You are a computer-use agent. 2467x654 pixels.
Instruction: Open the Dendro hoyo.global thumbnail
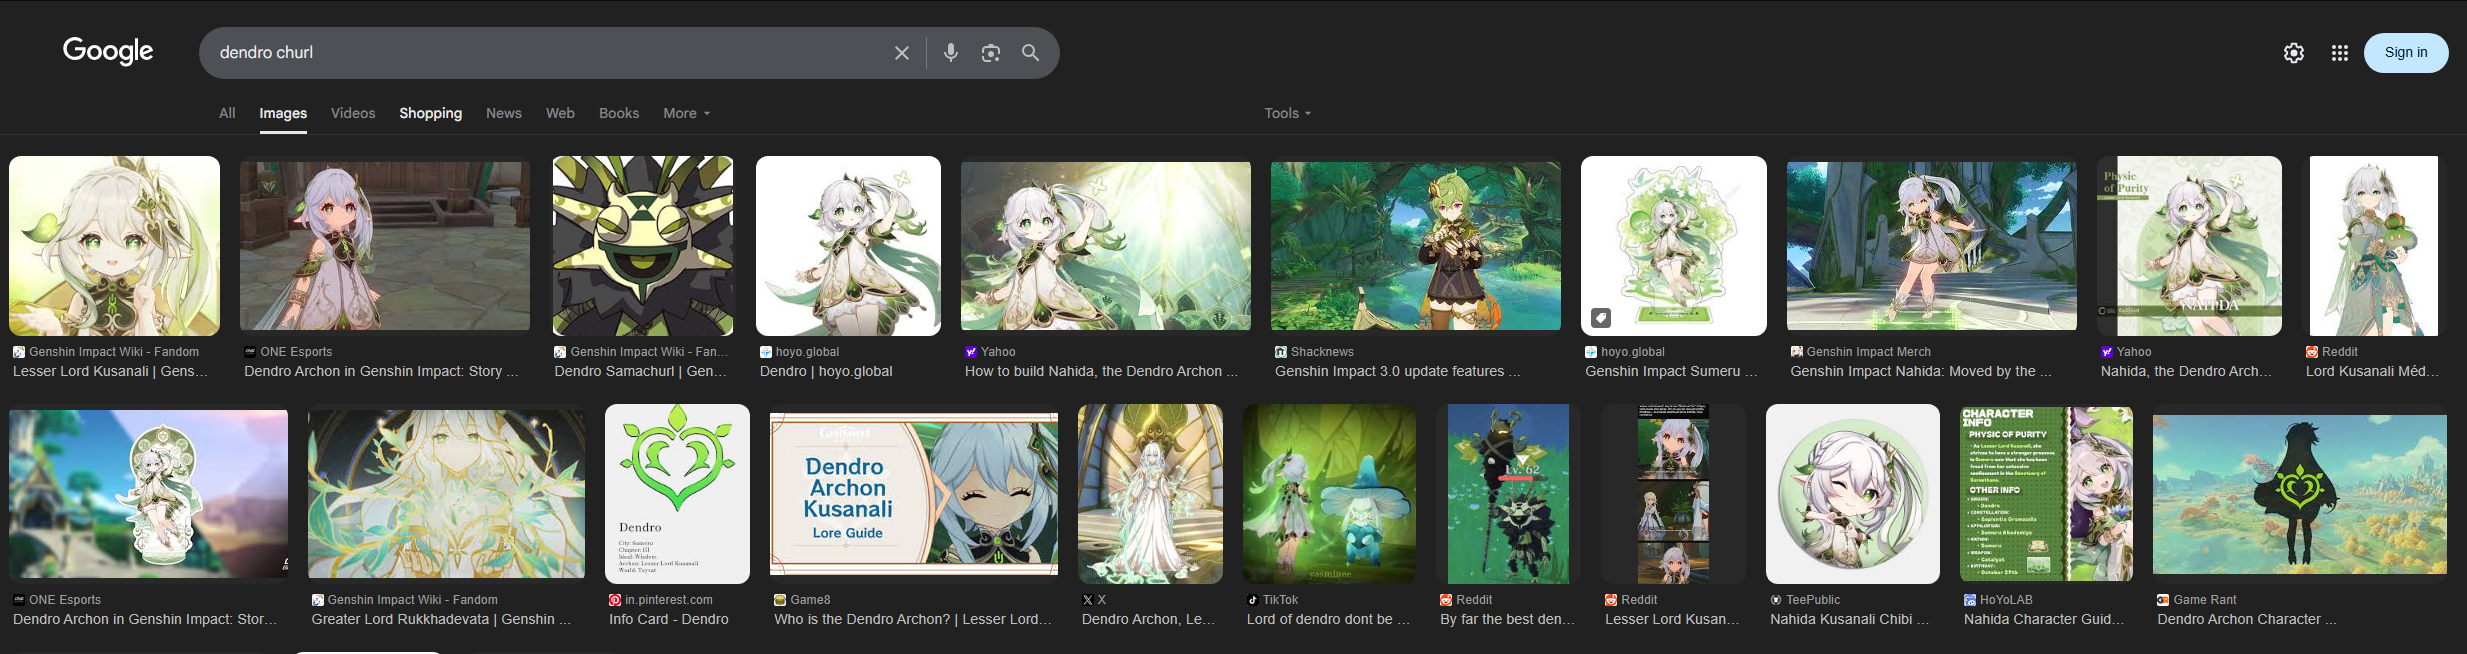click(848, 246)
